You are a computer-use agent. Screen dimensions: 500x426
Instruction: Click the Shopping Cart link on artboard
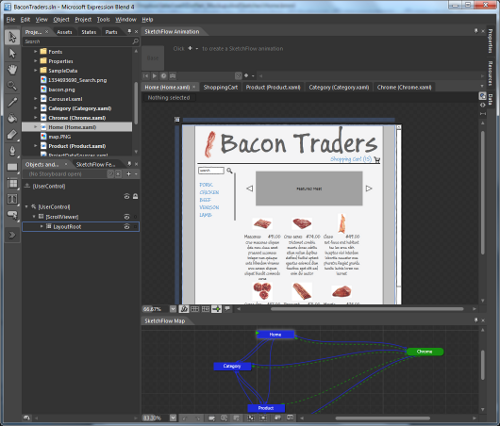[x=351, y=159]
